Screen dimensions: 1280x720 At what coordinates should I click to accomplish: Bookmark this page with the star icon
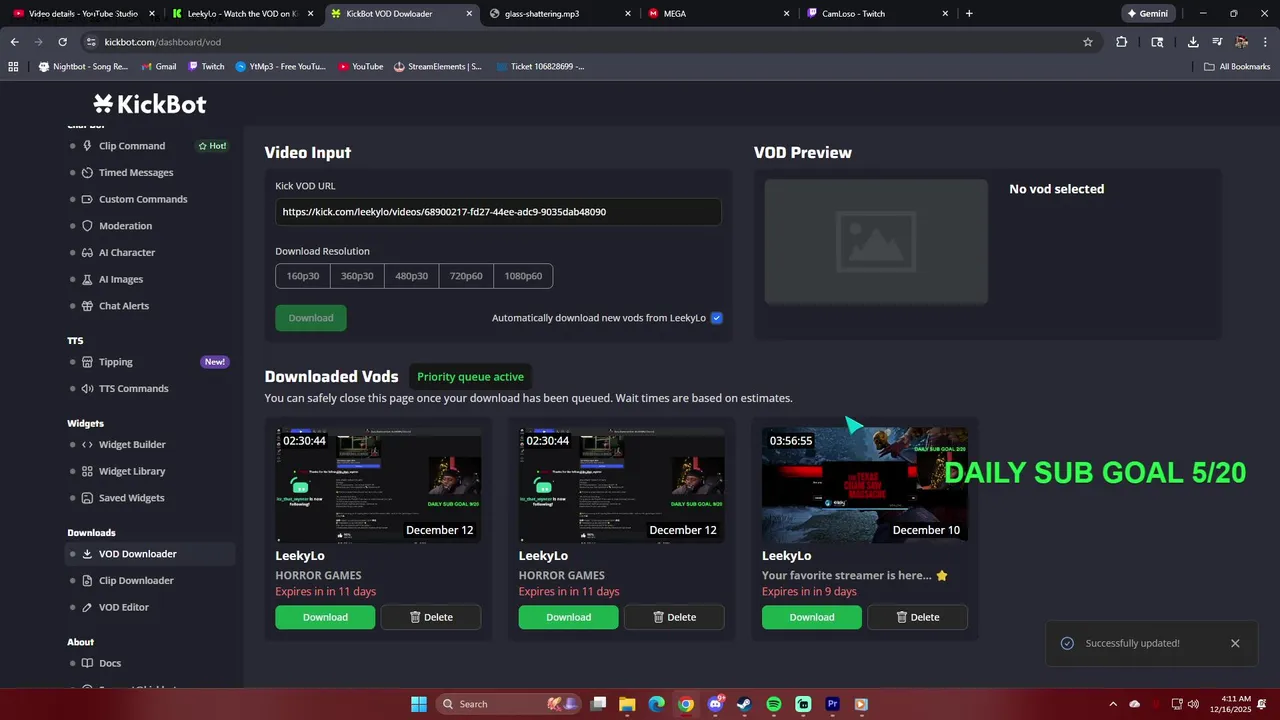[x=1088, y=42]
